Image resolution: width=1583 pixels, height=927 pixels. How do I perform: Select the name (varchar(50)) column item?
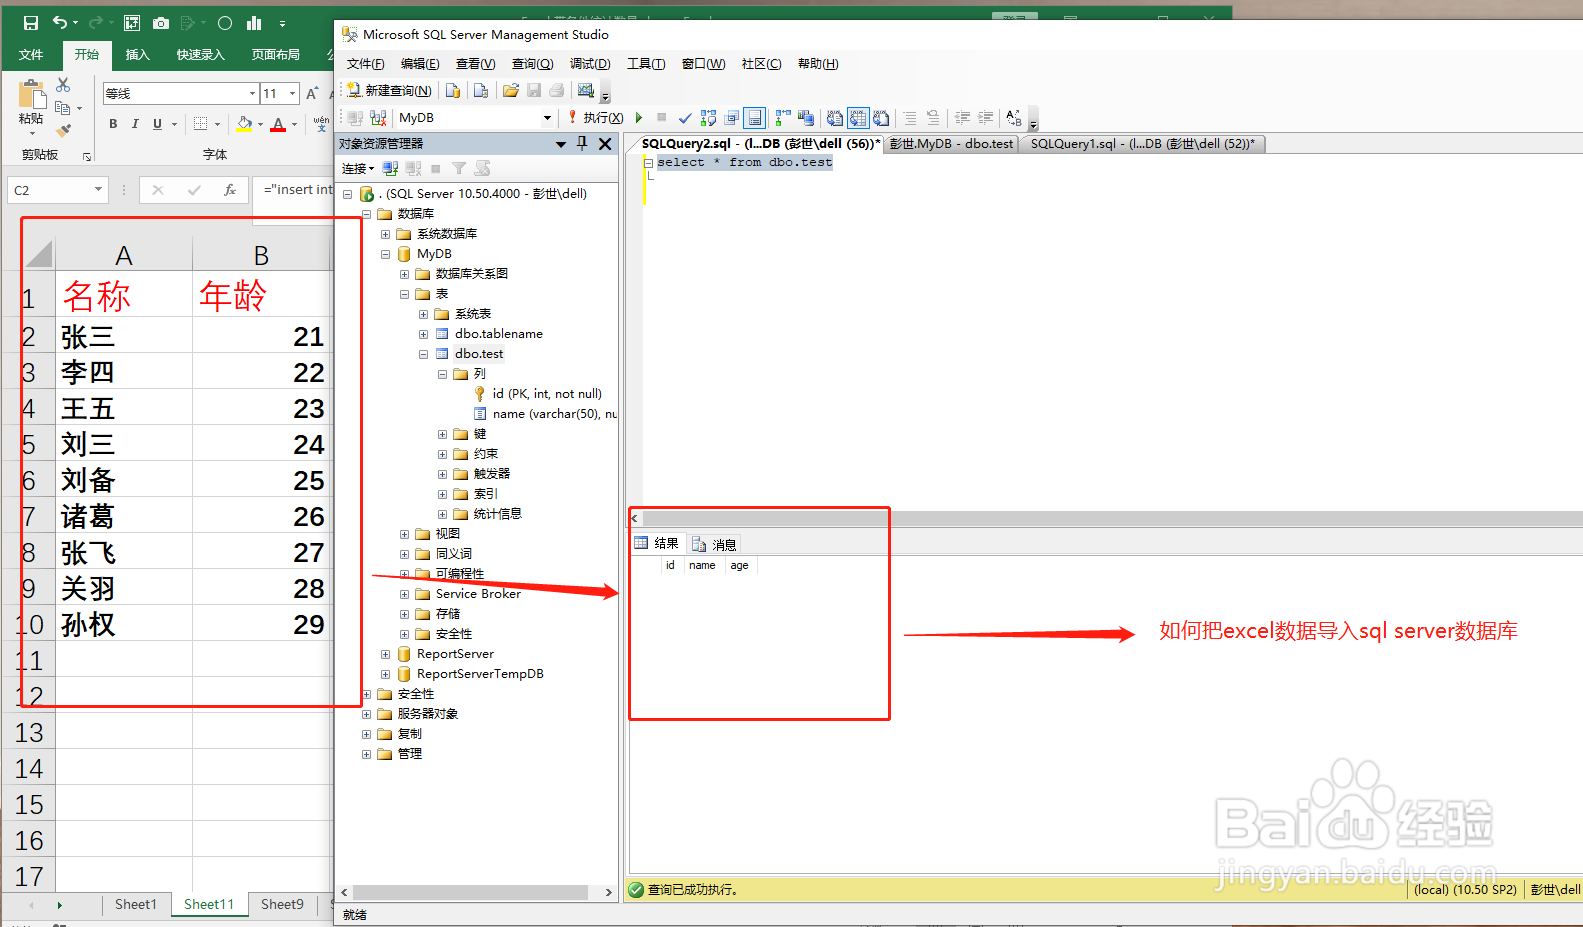(546, 414)
